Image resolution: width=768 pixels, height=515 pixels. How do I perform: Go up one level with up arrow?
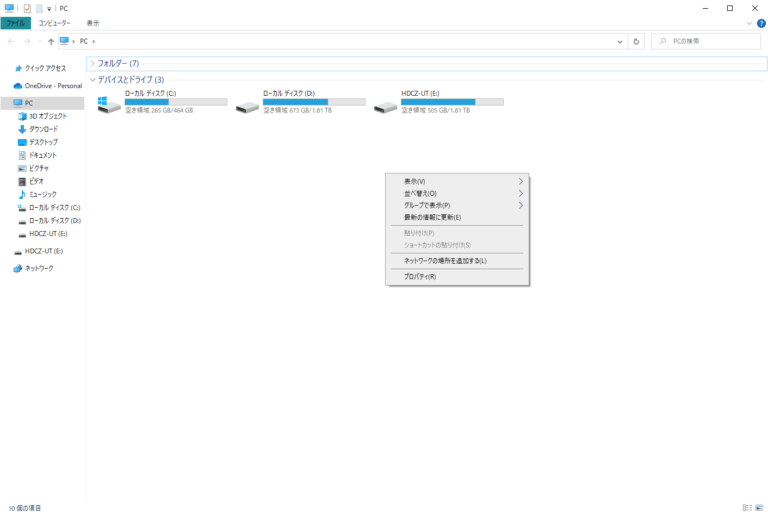51,41
